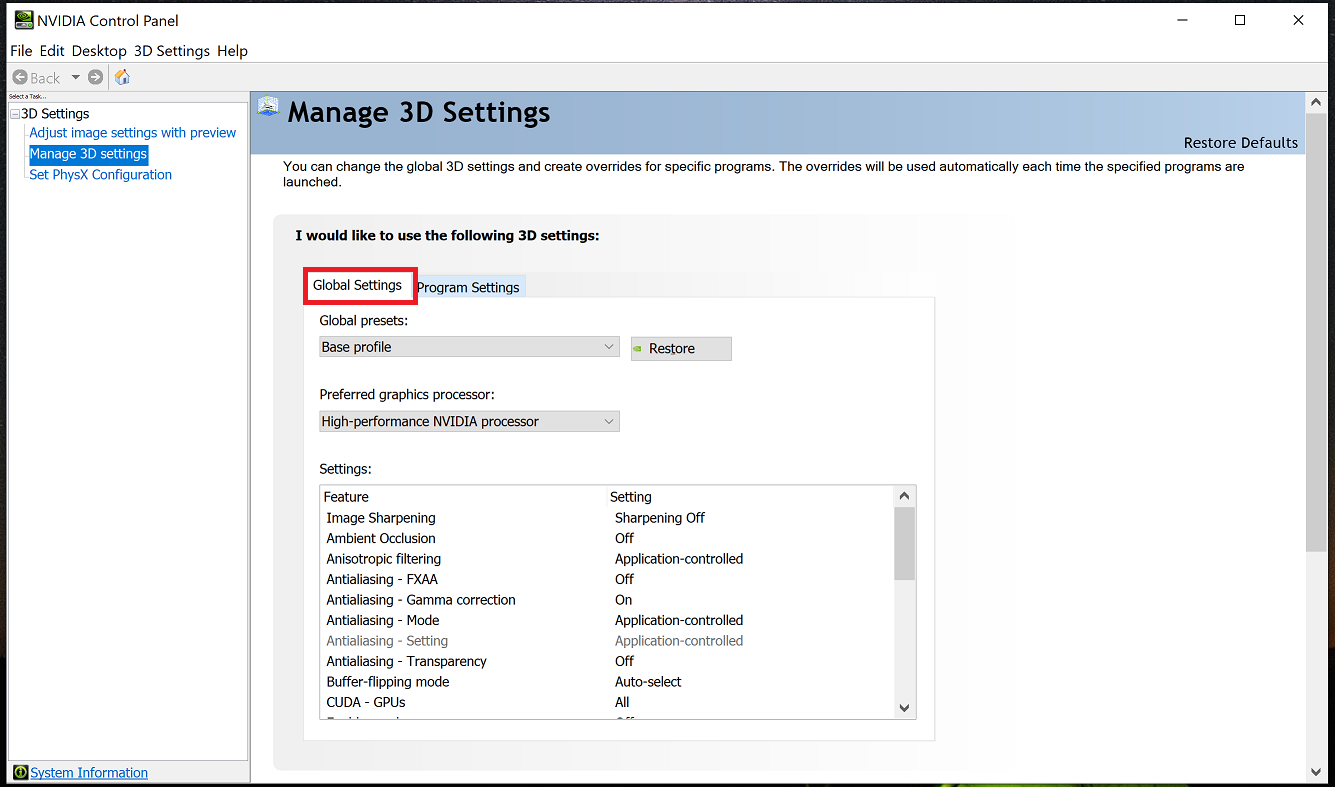Click the Manage 3D Settings header icon
This screenshot has width=1335, height=787.
[x=268, y=108]
